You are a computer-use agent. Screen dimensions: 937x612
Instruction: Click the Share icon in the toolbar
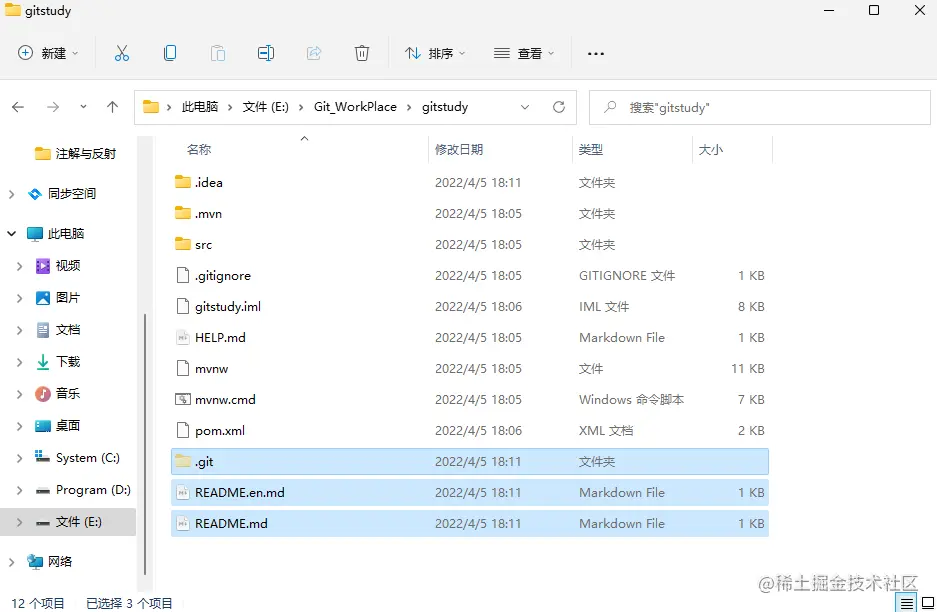[x=314, y=54]
